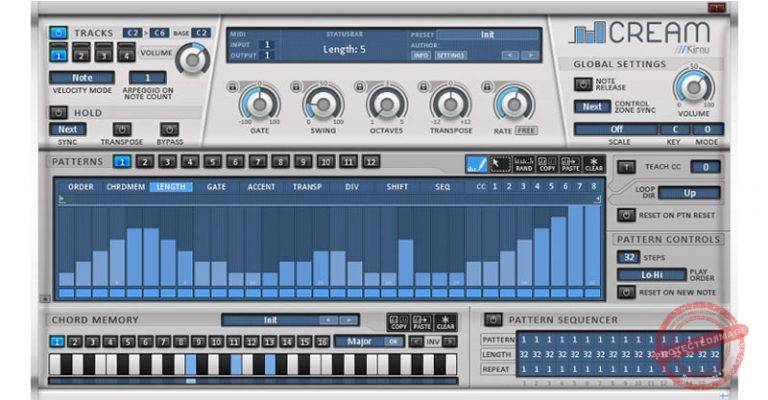The width and height of the screenshot is (768, 400).
Task: Switch to the ACCENT tab
Action: pos(261,187)
